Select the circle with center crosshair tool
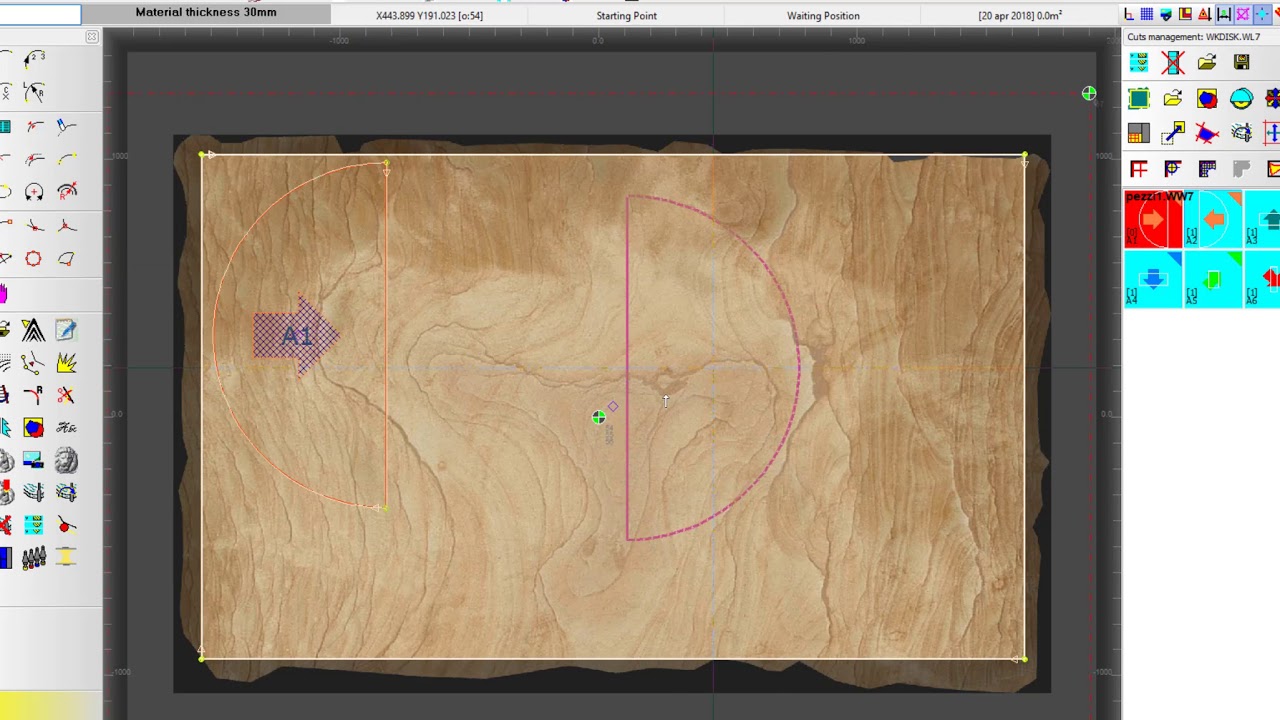Image resolution: width=1280 pixels, height=720 pixels. (34, 192)
